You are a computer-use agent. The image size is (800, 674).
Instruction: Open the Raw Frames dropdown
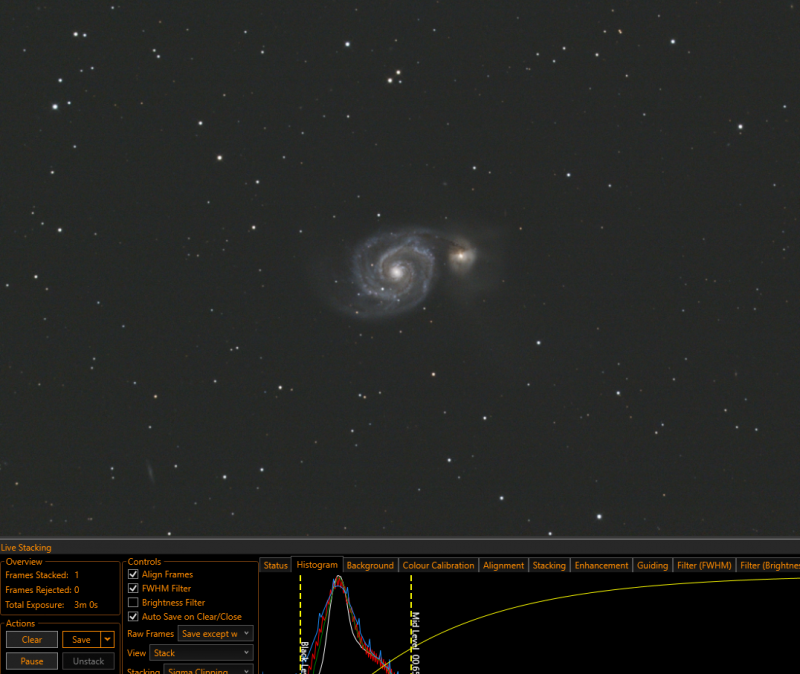tap(215, 634)
